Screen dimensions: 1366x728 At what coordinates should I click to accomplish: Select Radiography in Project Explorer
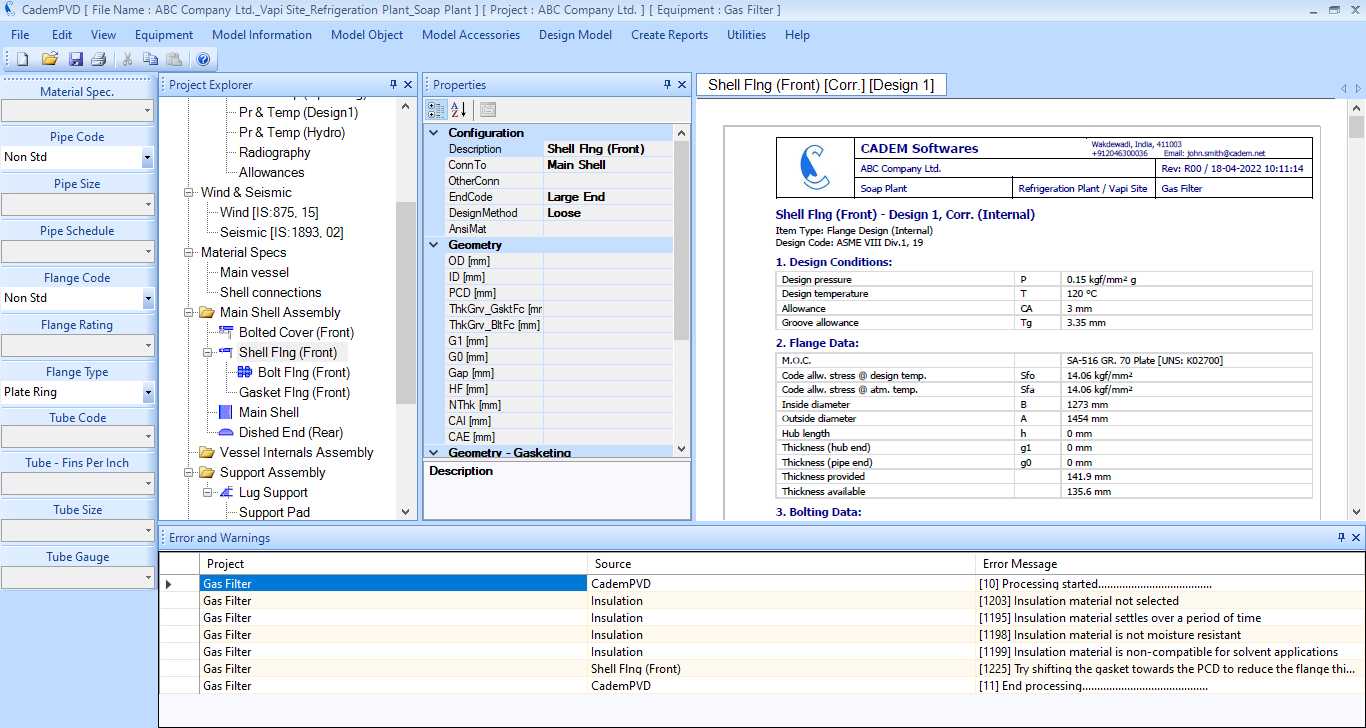274,152
